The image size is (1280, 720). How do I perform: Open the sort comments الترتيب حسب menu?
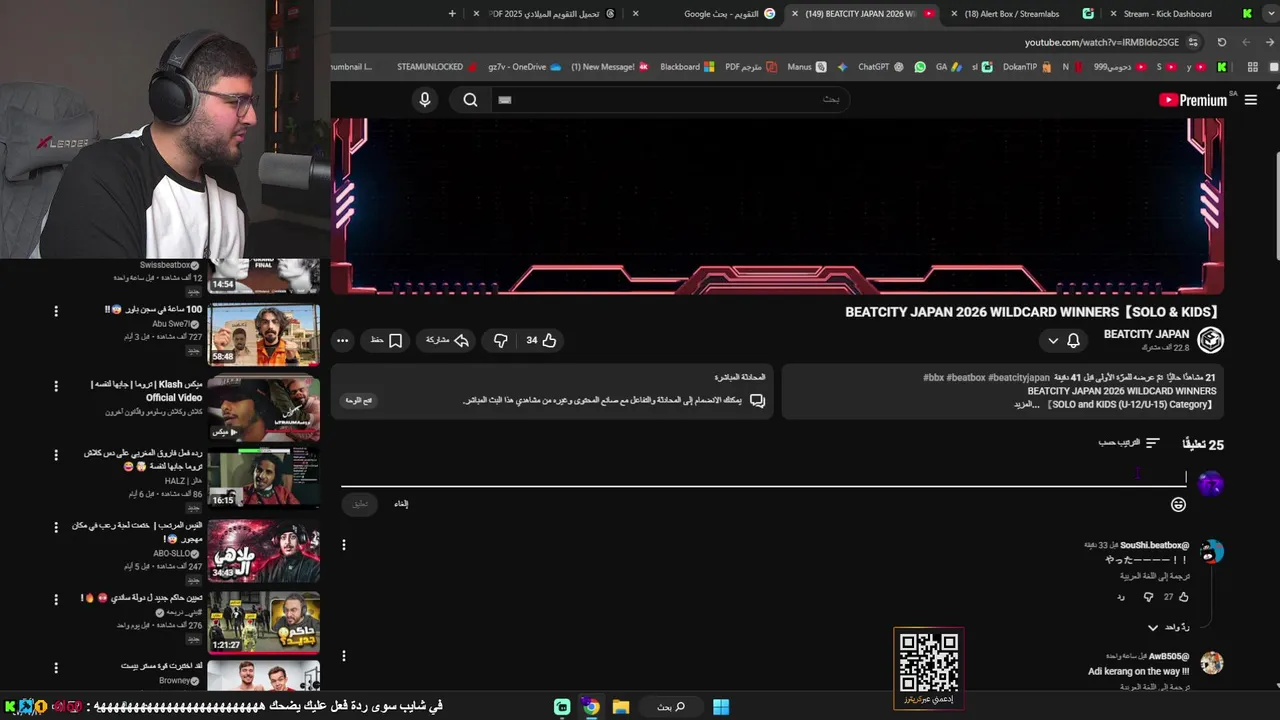1129,443
